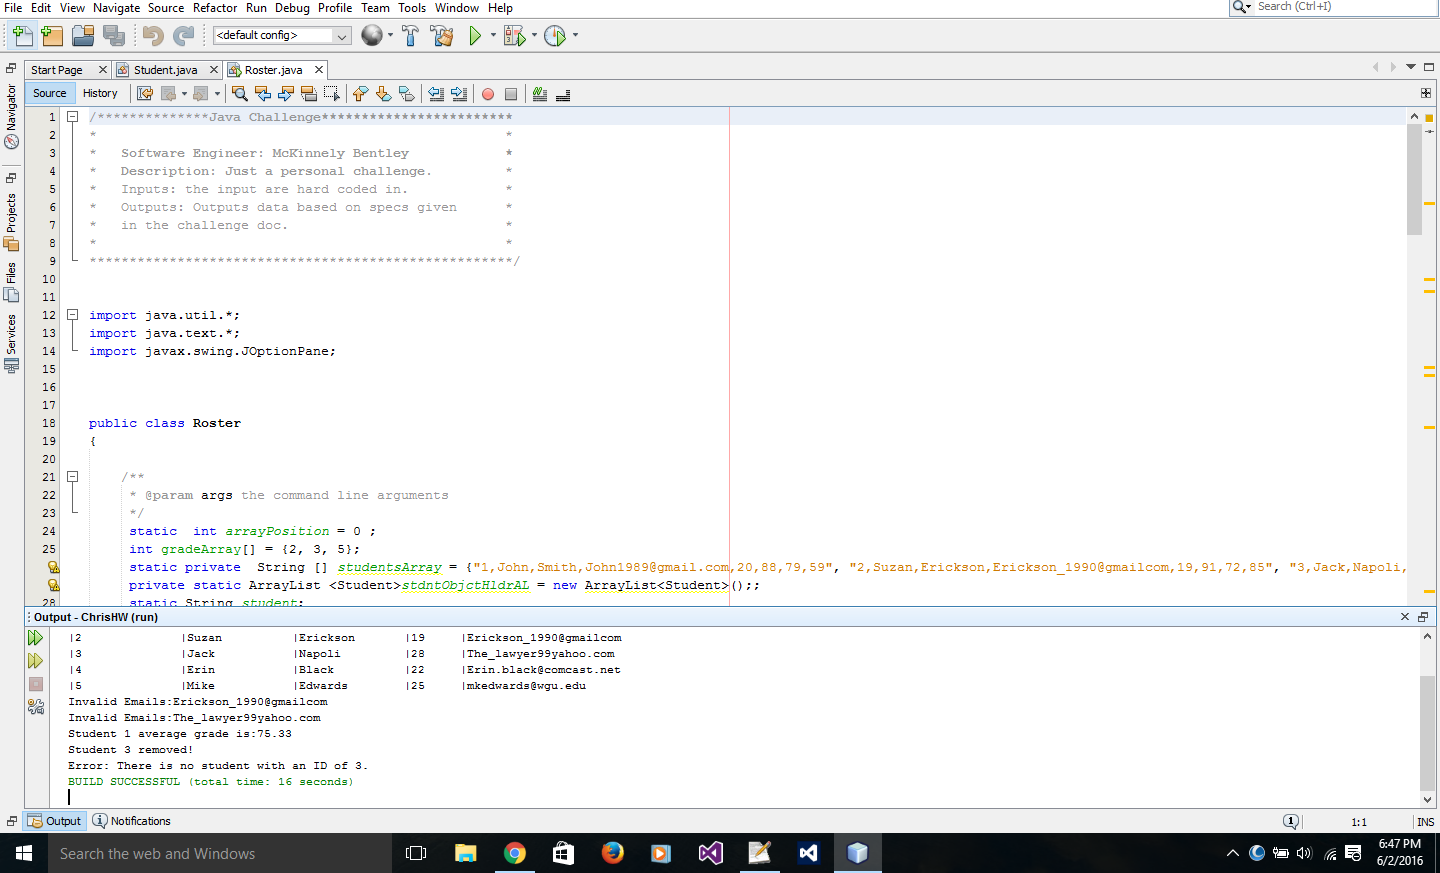Expand the Debug Project dropdown arrow
Viewport: 1440px width, 873px height.
tap(534, 36)
